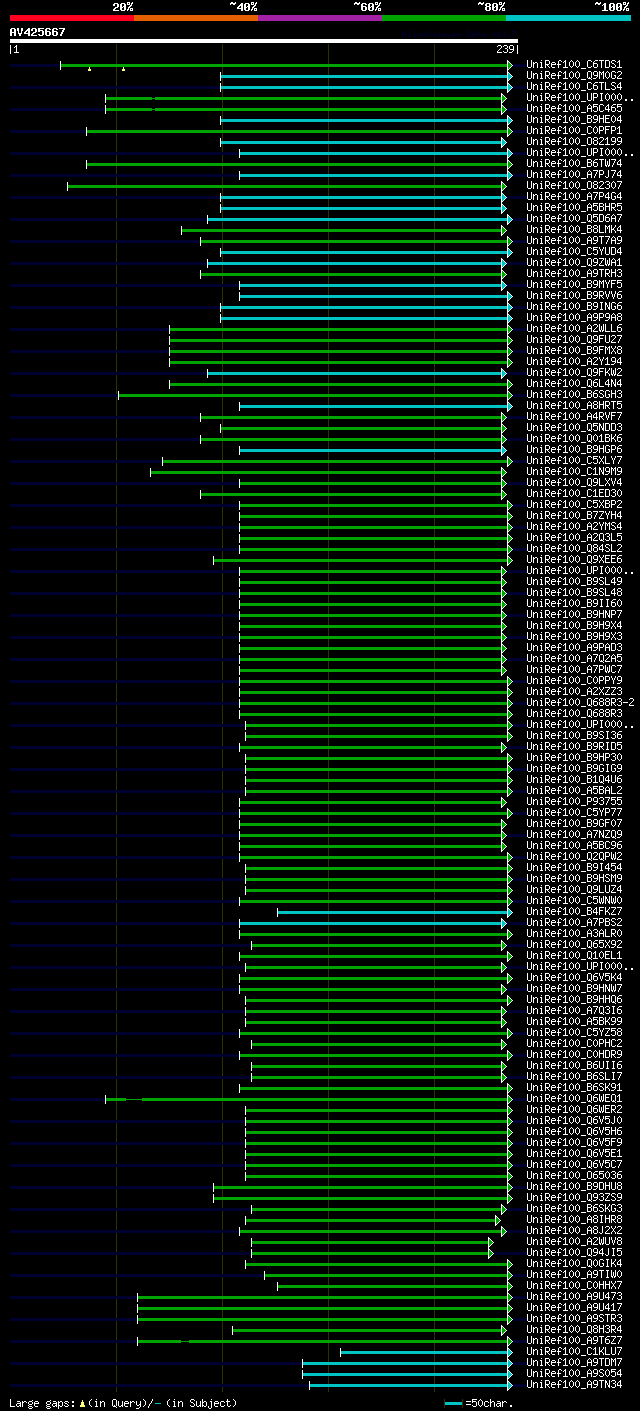Click the cyan 50char scale bar
This screenshot has height=1411, width=640.
click(454, 1403)
